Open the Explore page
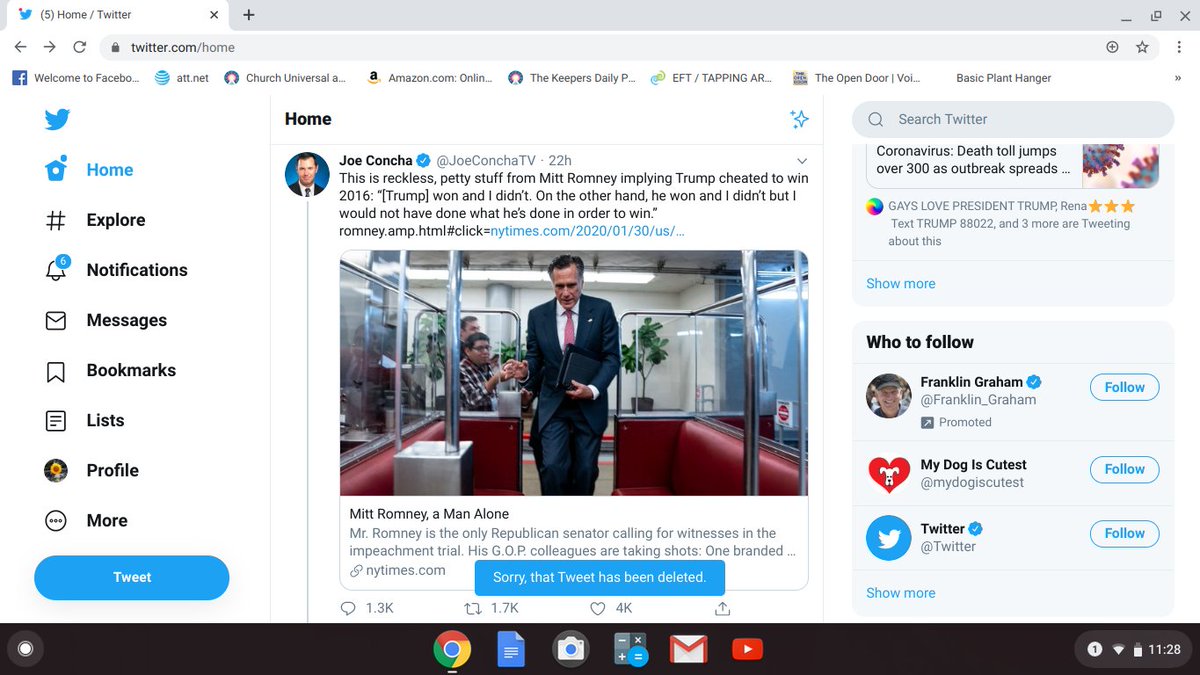 click(x=95, y=220)
